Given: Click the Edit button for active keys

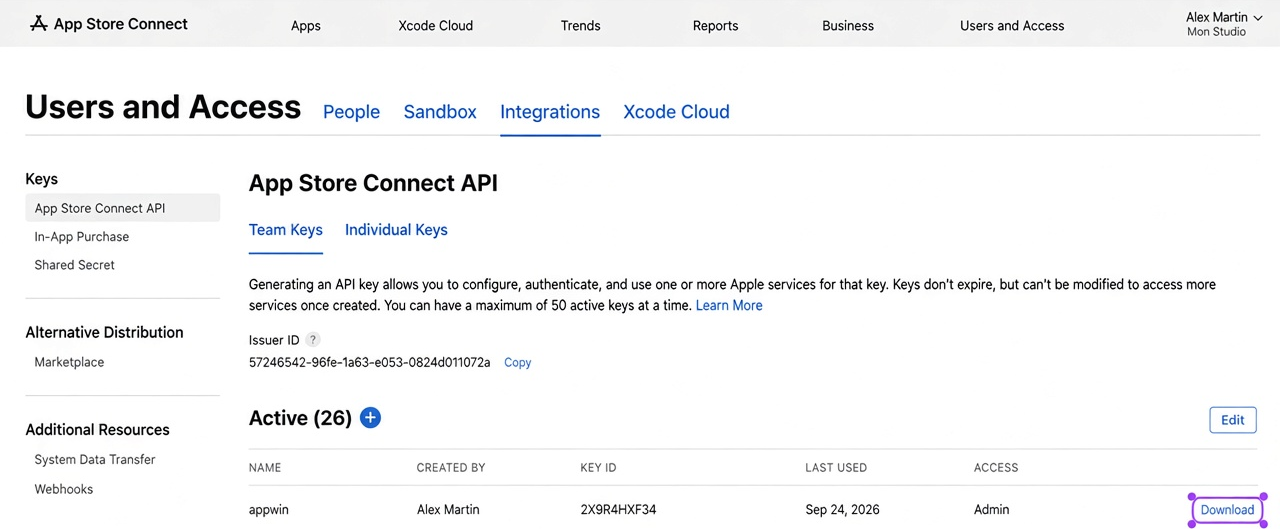Looking at the screenshot, I should (1233, 420).
